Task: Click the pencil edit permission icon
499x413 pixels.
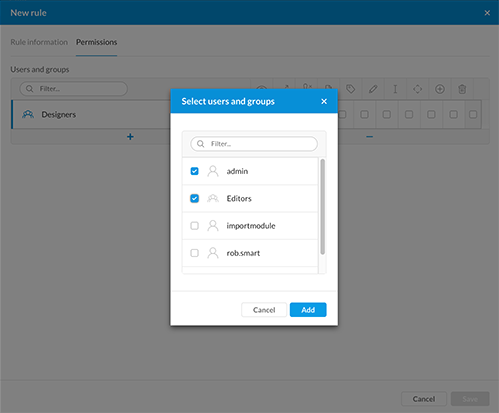Action: tap(373, 89)
